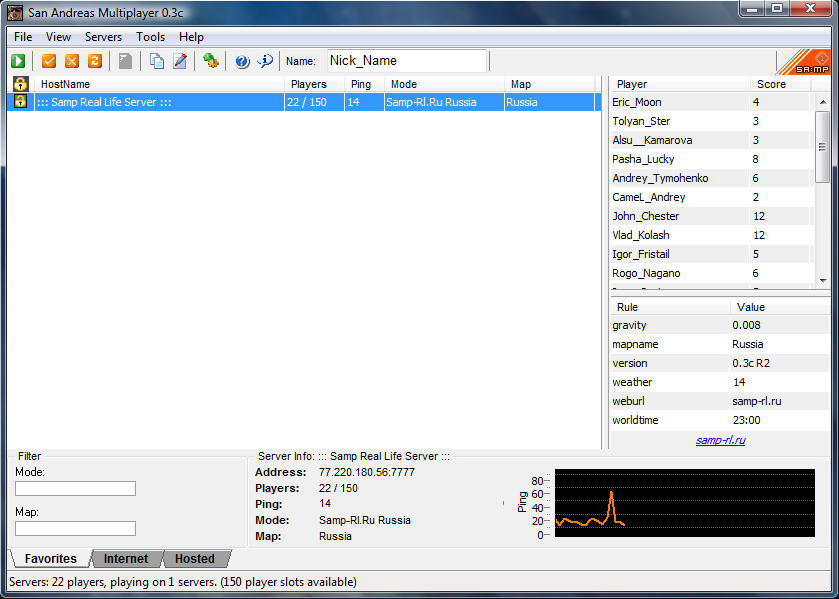Follow the samp-rl.ru link below the rules
839x599 pixels.
(x=720, y=441)
